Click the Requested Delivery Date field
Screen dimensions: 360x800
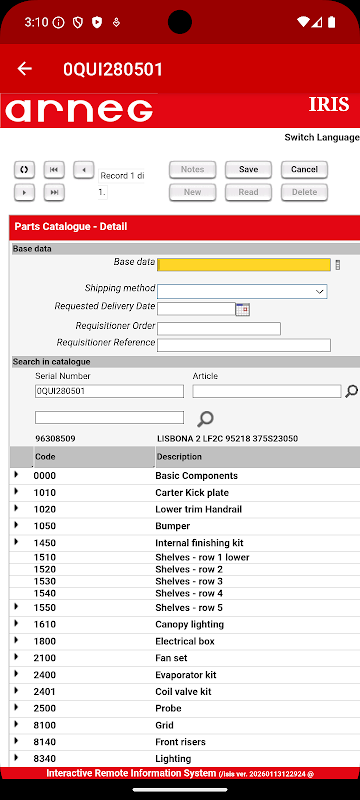[196, 309]
